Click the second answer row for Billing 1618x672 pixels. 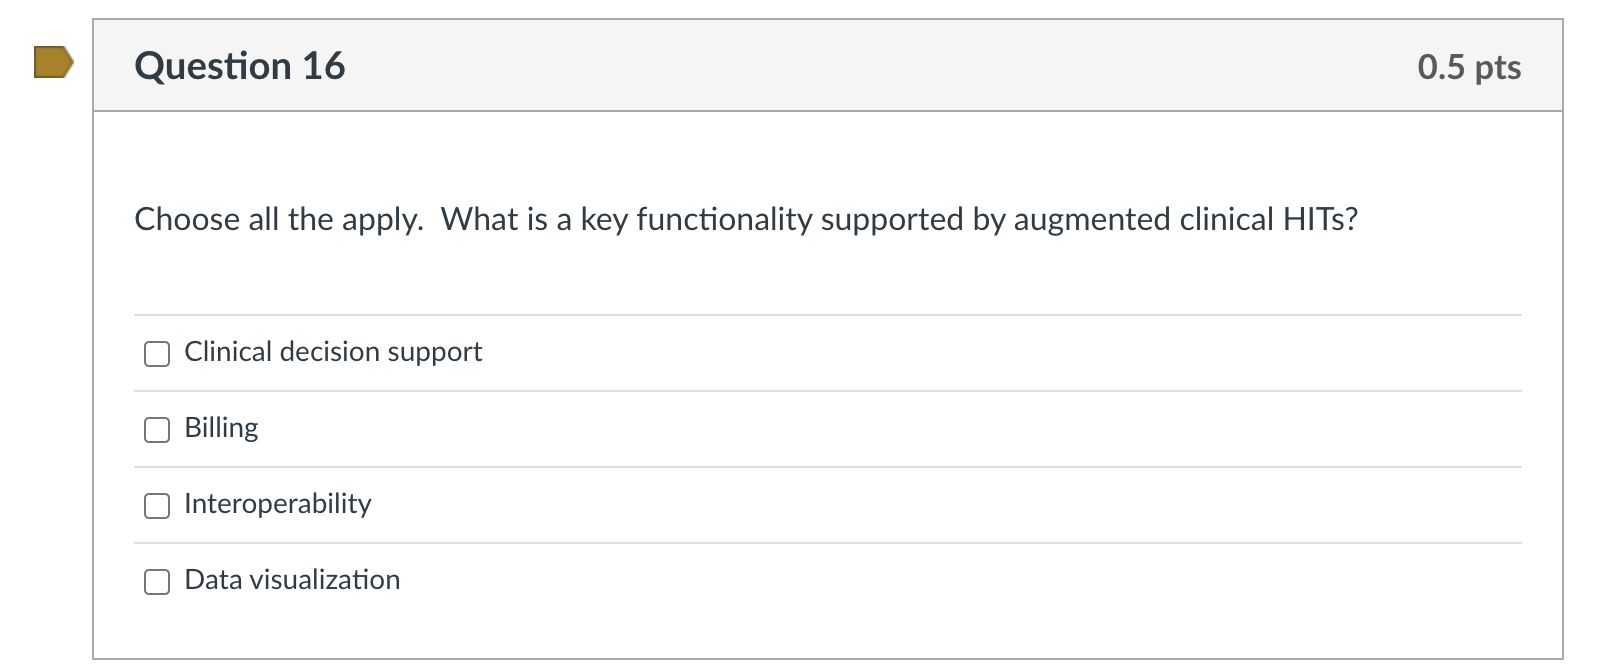coord(700,428)
